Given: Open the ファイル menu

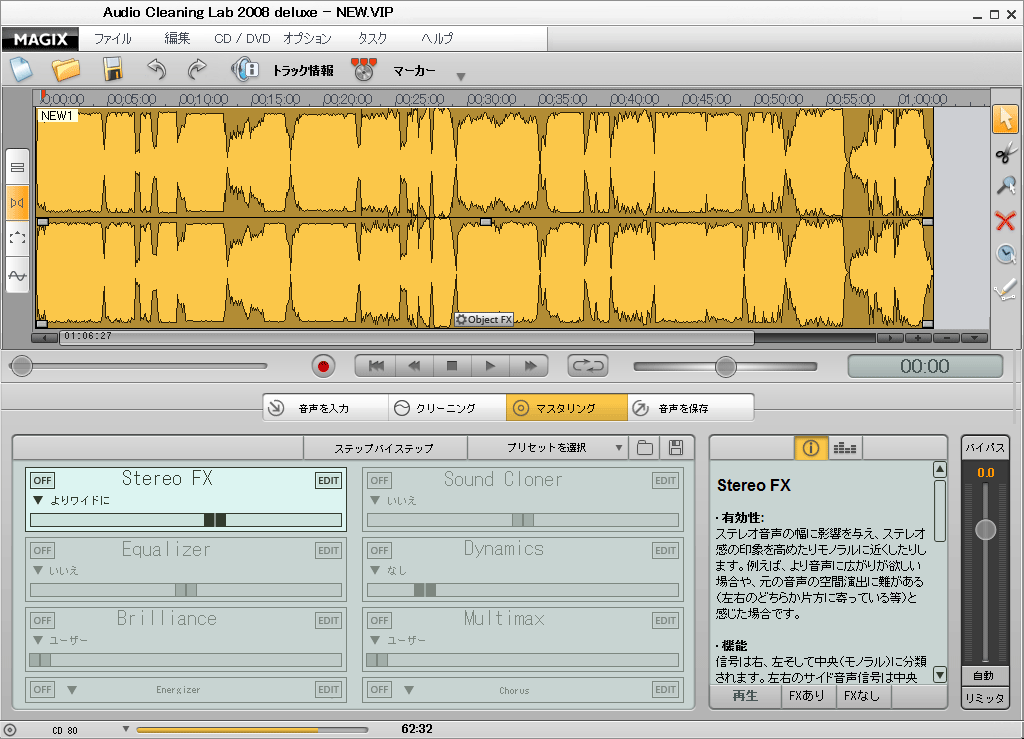Looking at the screenshot, I should [112, 39].
